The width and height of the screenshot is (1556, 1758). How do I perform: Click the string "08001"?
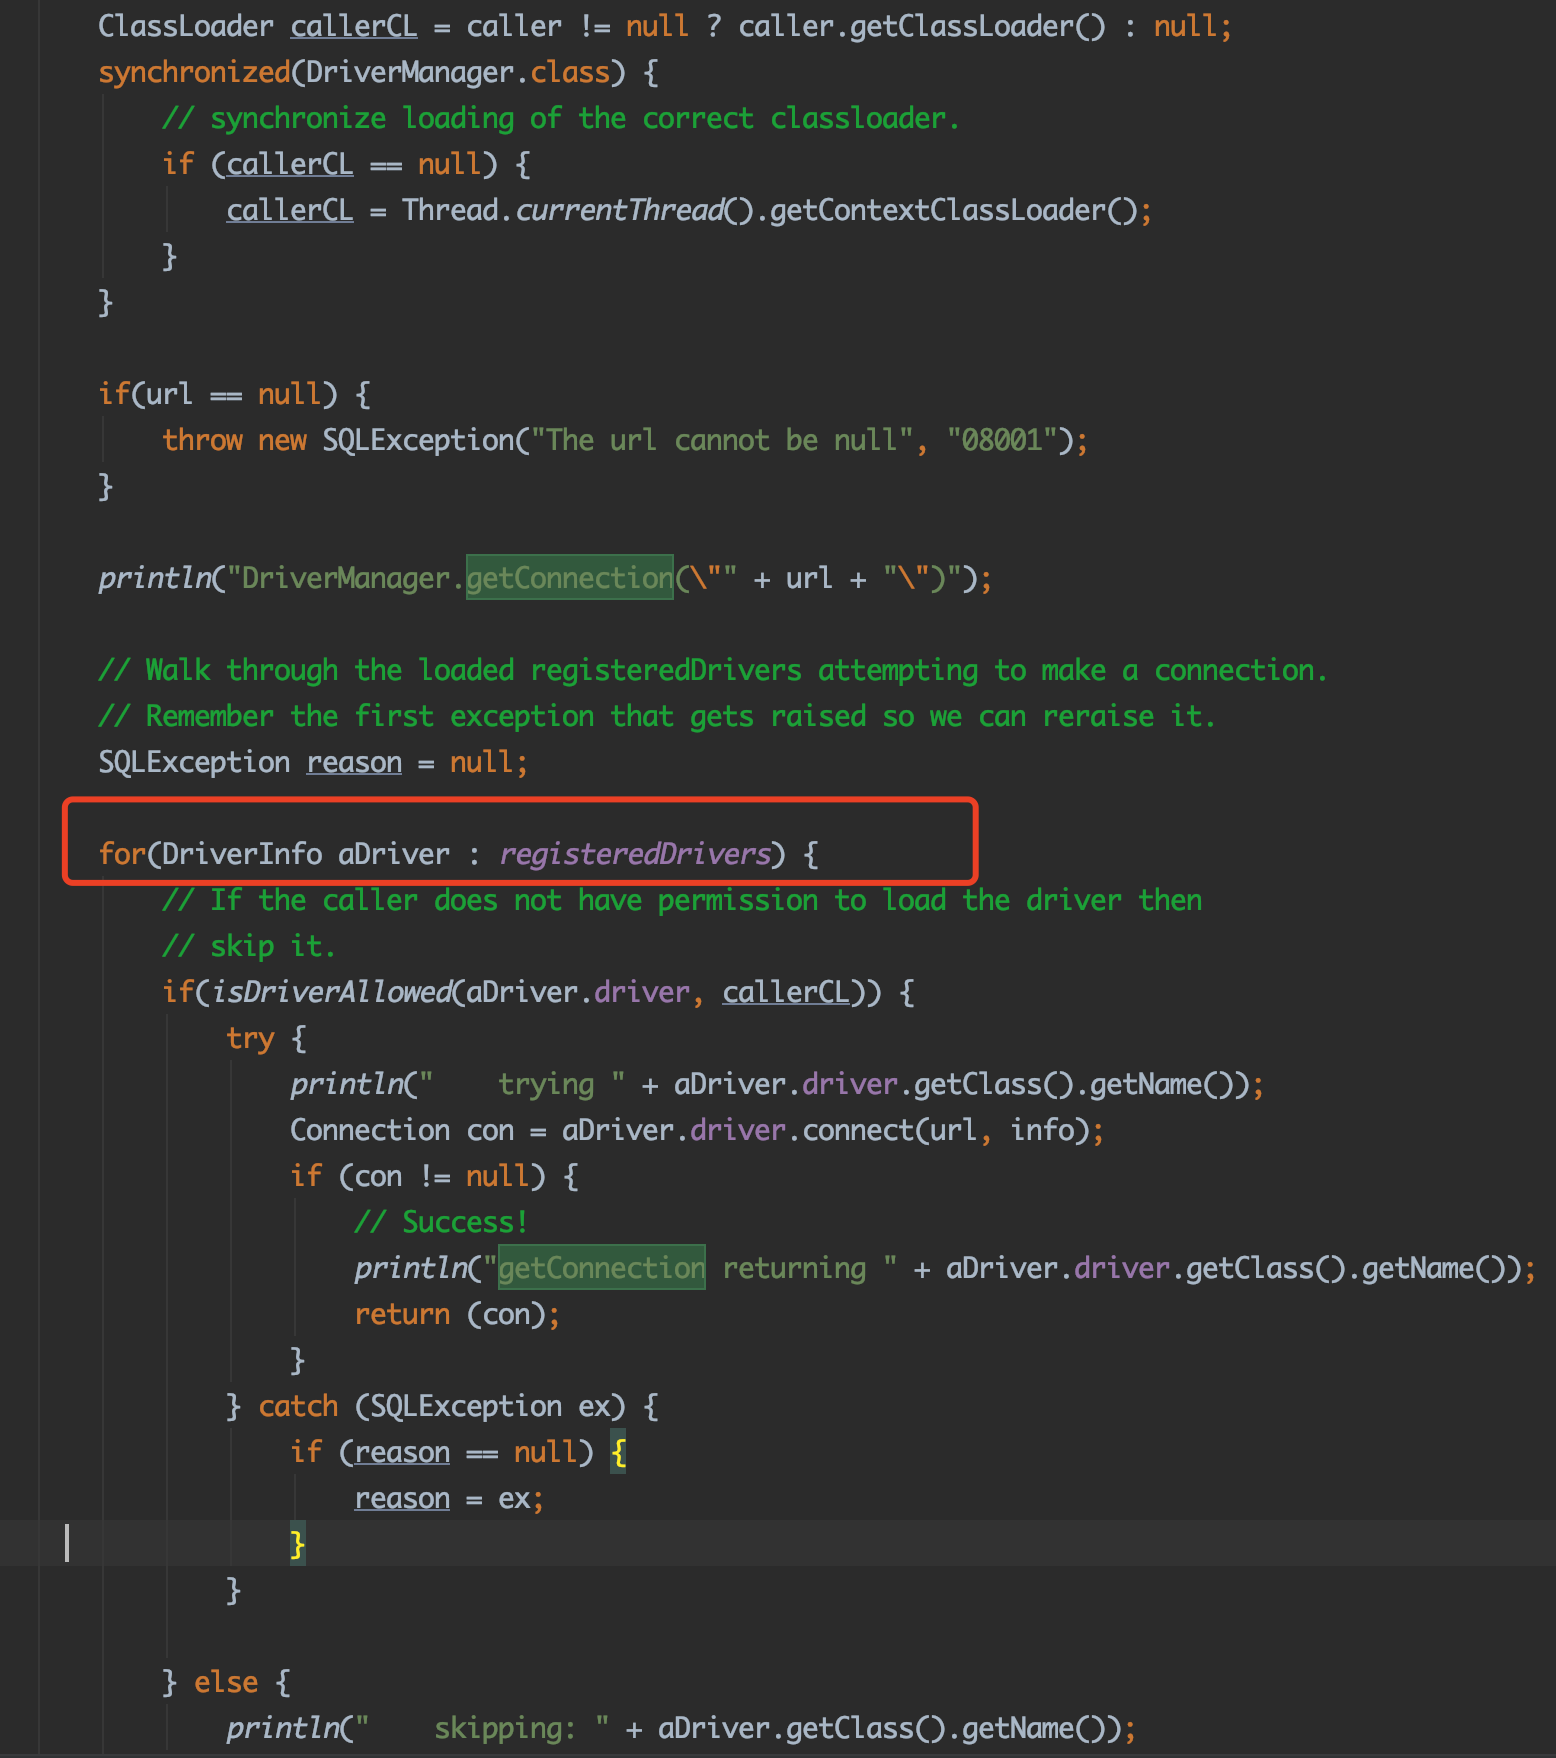(x=1002, y=440)
